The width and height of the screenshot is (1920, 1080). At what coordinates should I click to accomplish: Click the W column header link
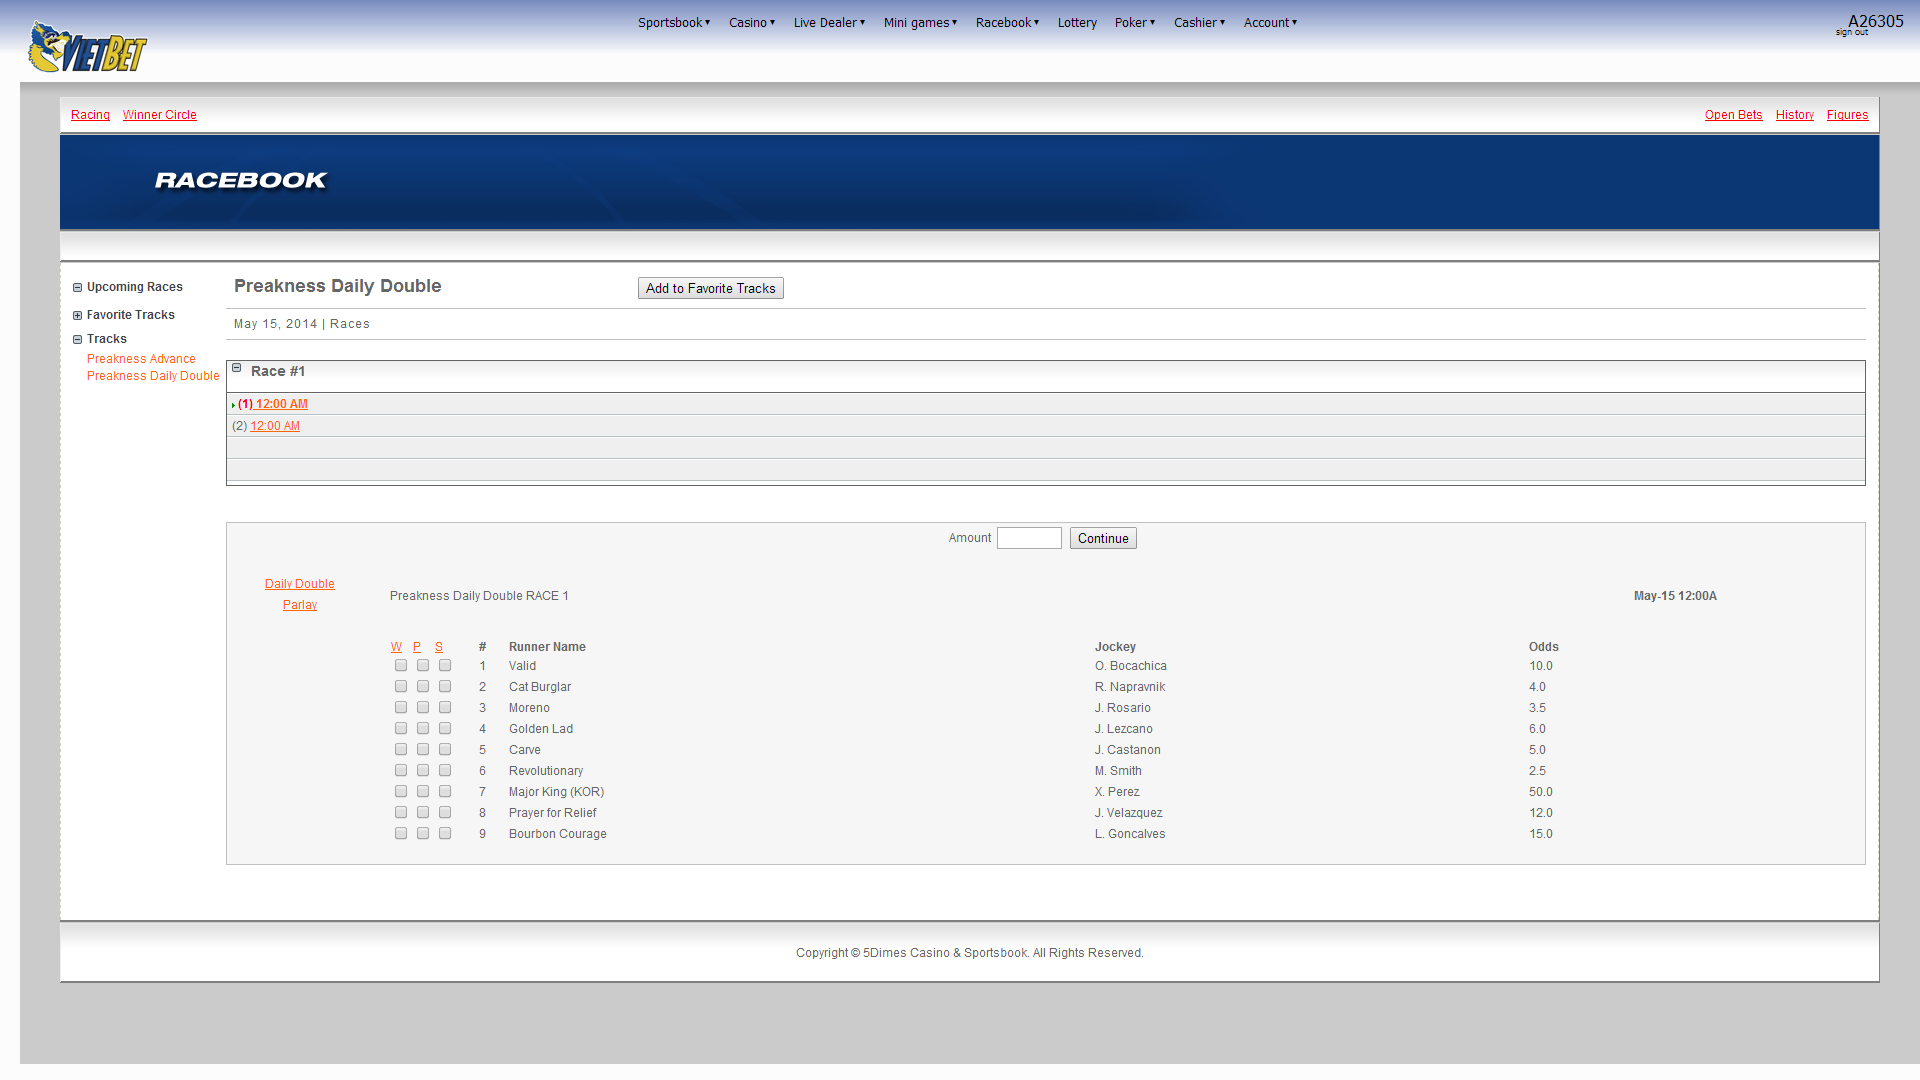[x=396, y=647]
